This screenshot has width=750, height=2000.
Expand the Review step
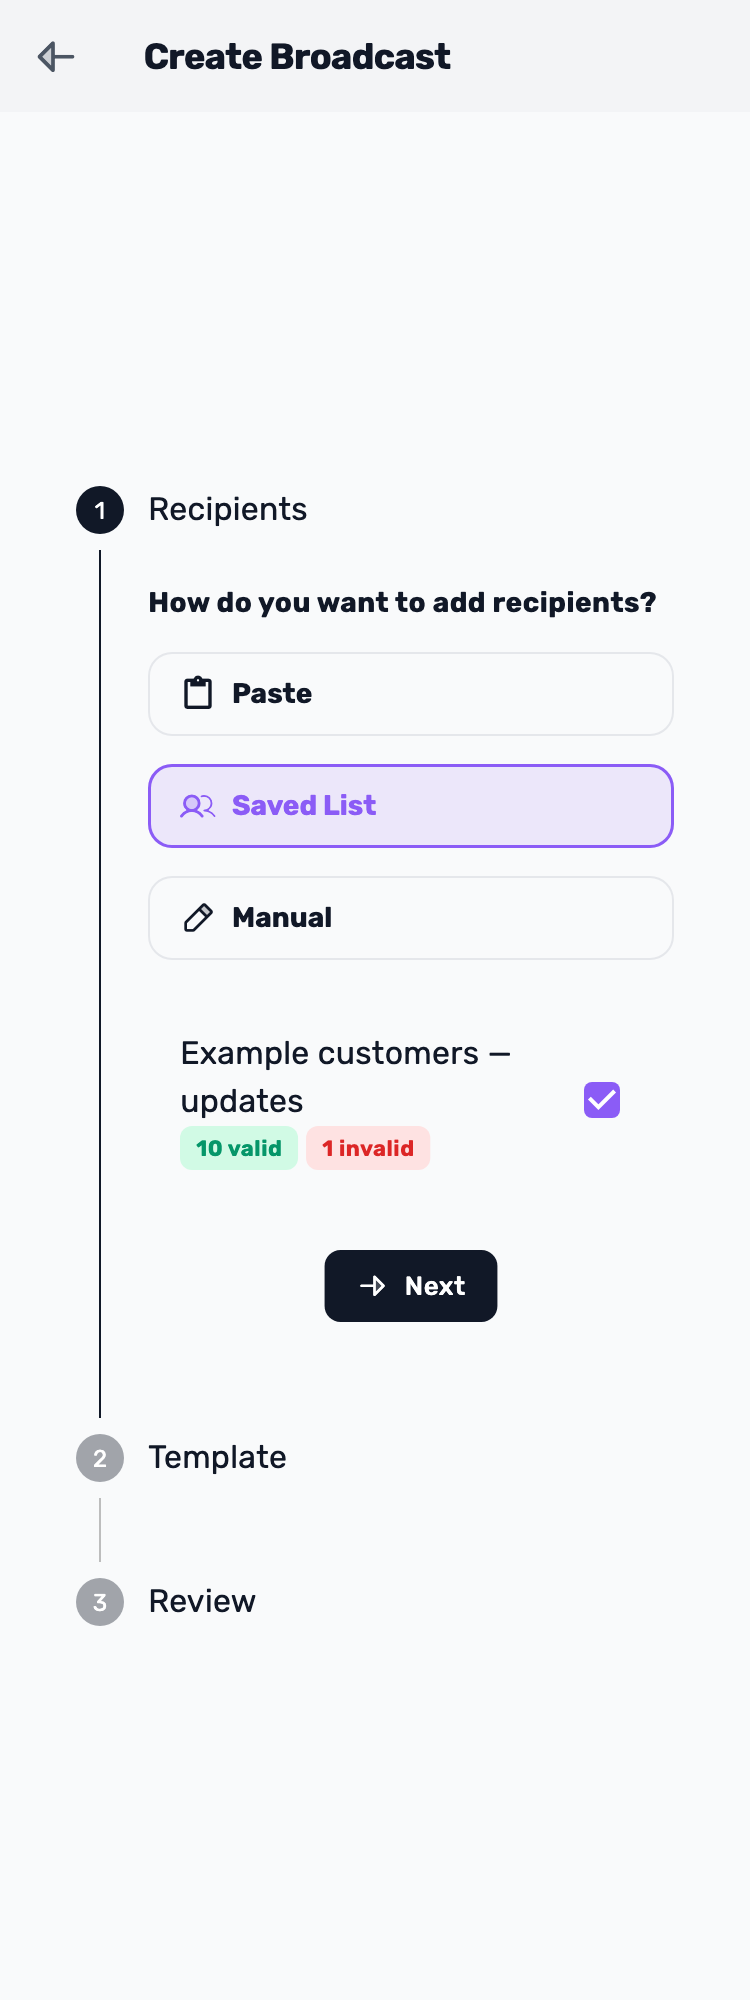pos(202,1602)
